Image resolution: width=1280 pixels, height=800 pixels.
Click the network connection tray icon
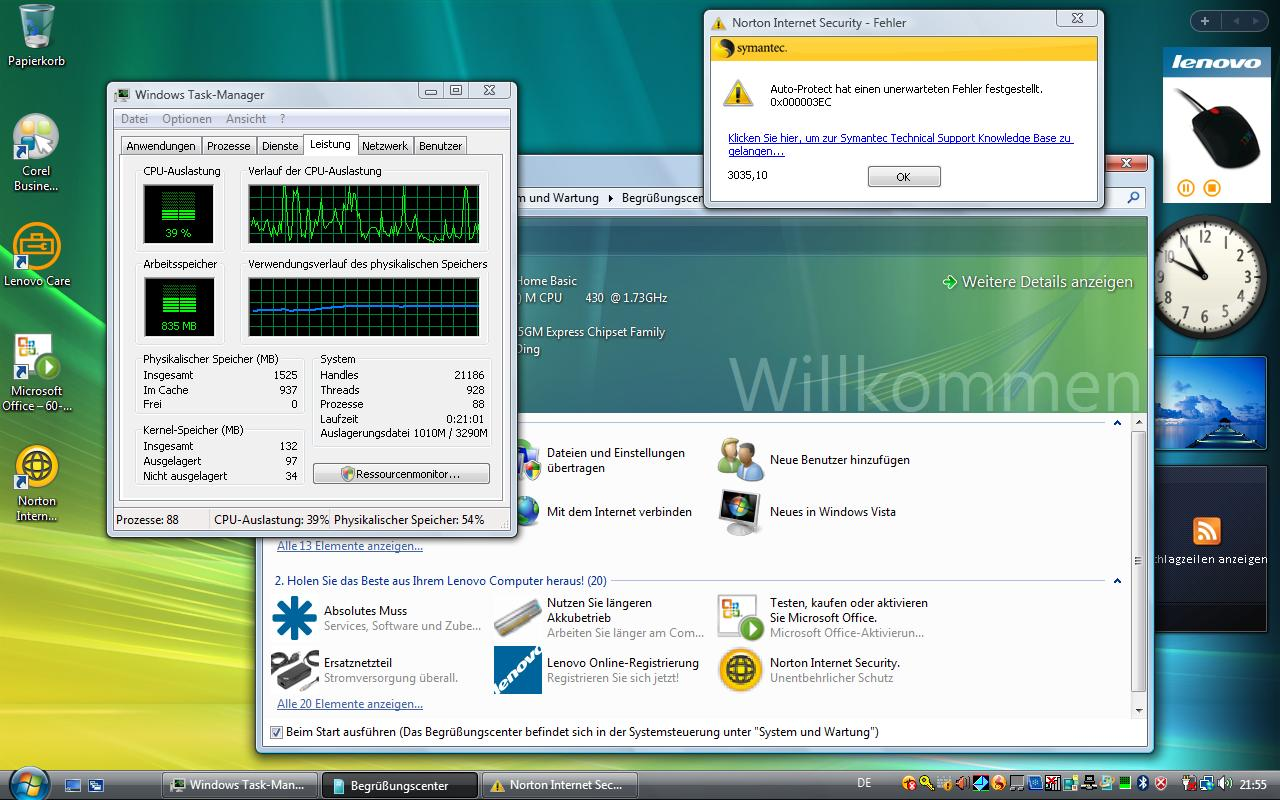[x=1208, y=784]
